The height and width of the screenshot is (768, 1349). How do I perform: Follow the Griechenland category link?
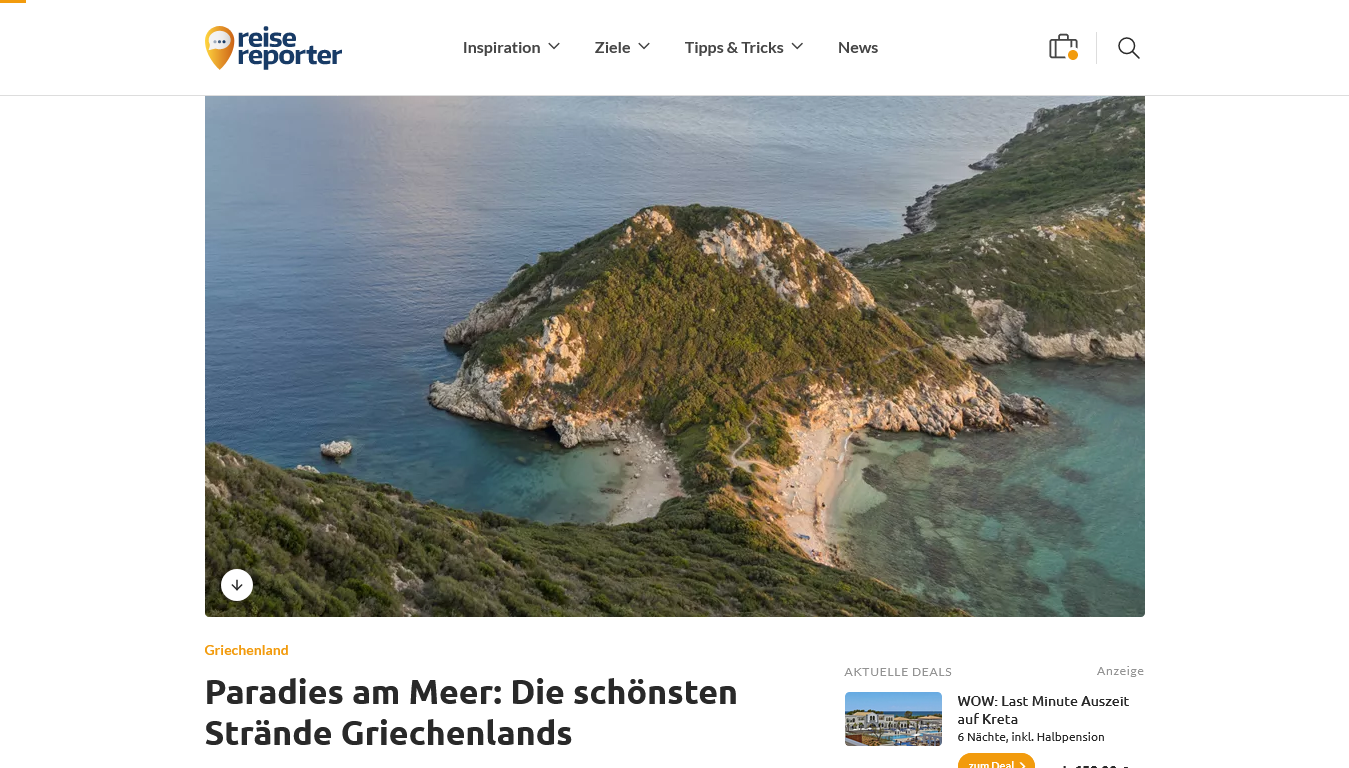pyautogui.click(x=246, y=650)
